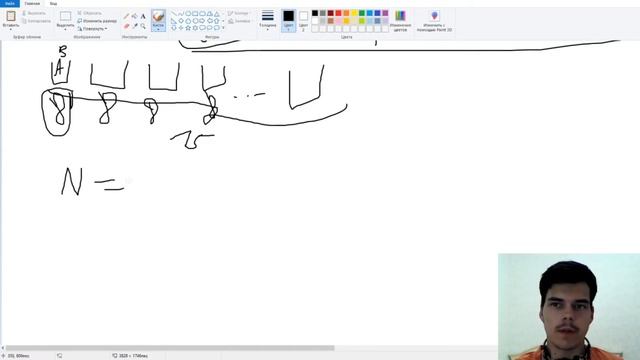640x360 pixels.
Task: Pick the green color swatch
Action: [362, 13]
